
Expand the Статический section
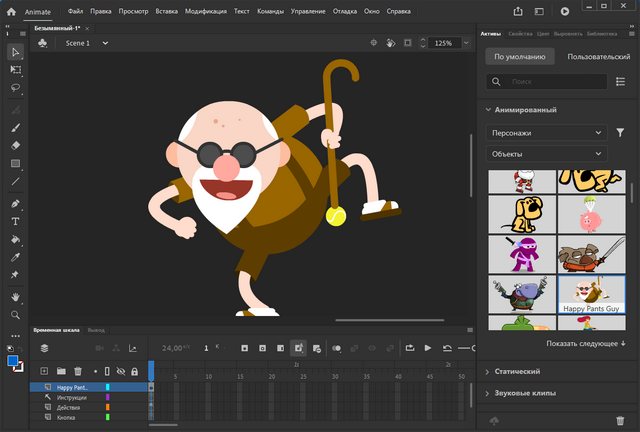pyautogui.click(x=520, y=372)
